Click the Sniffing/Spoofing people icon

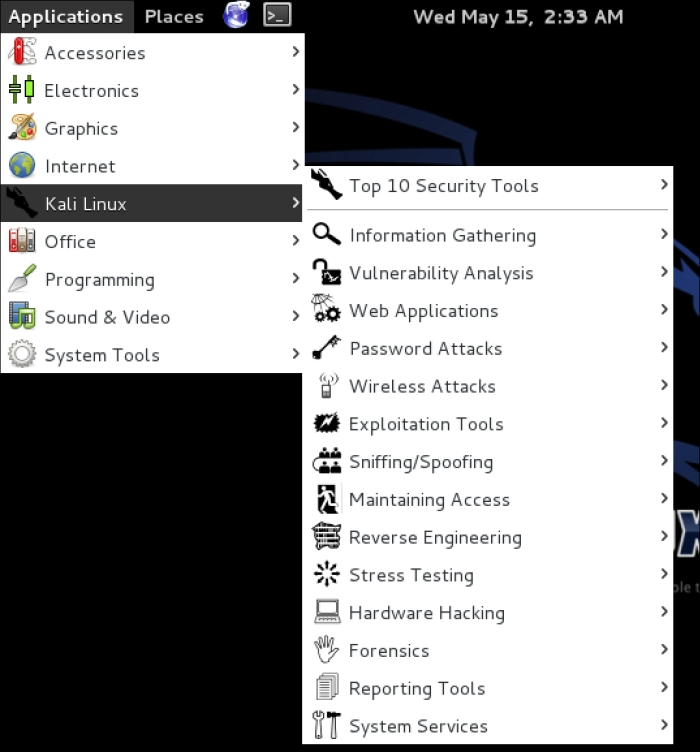327,461
